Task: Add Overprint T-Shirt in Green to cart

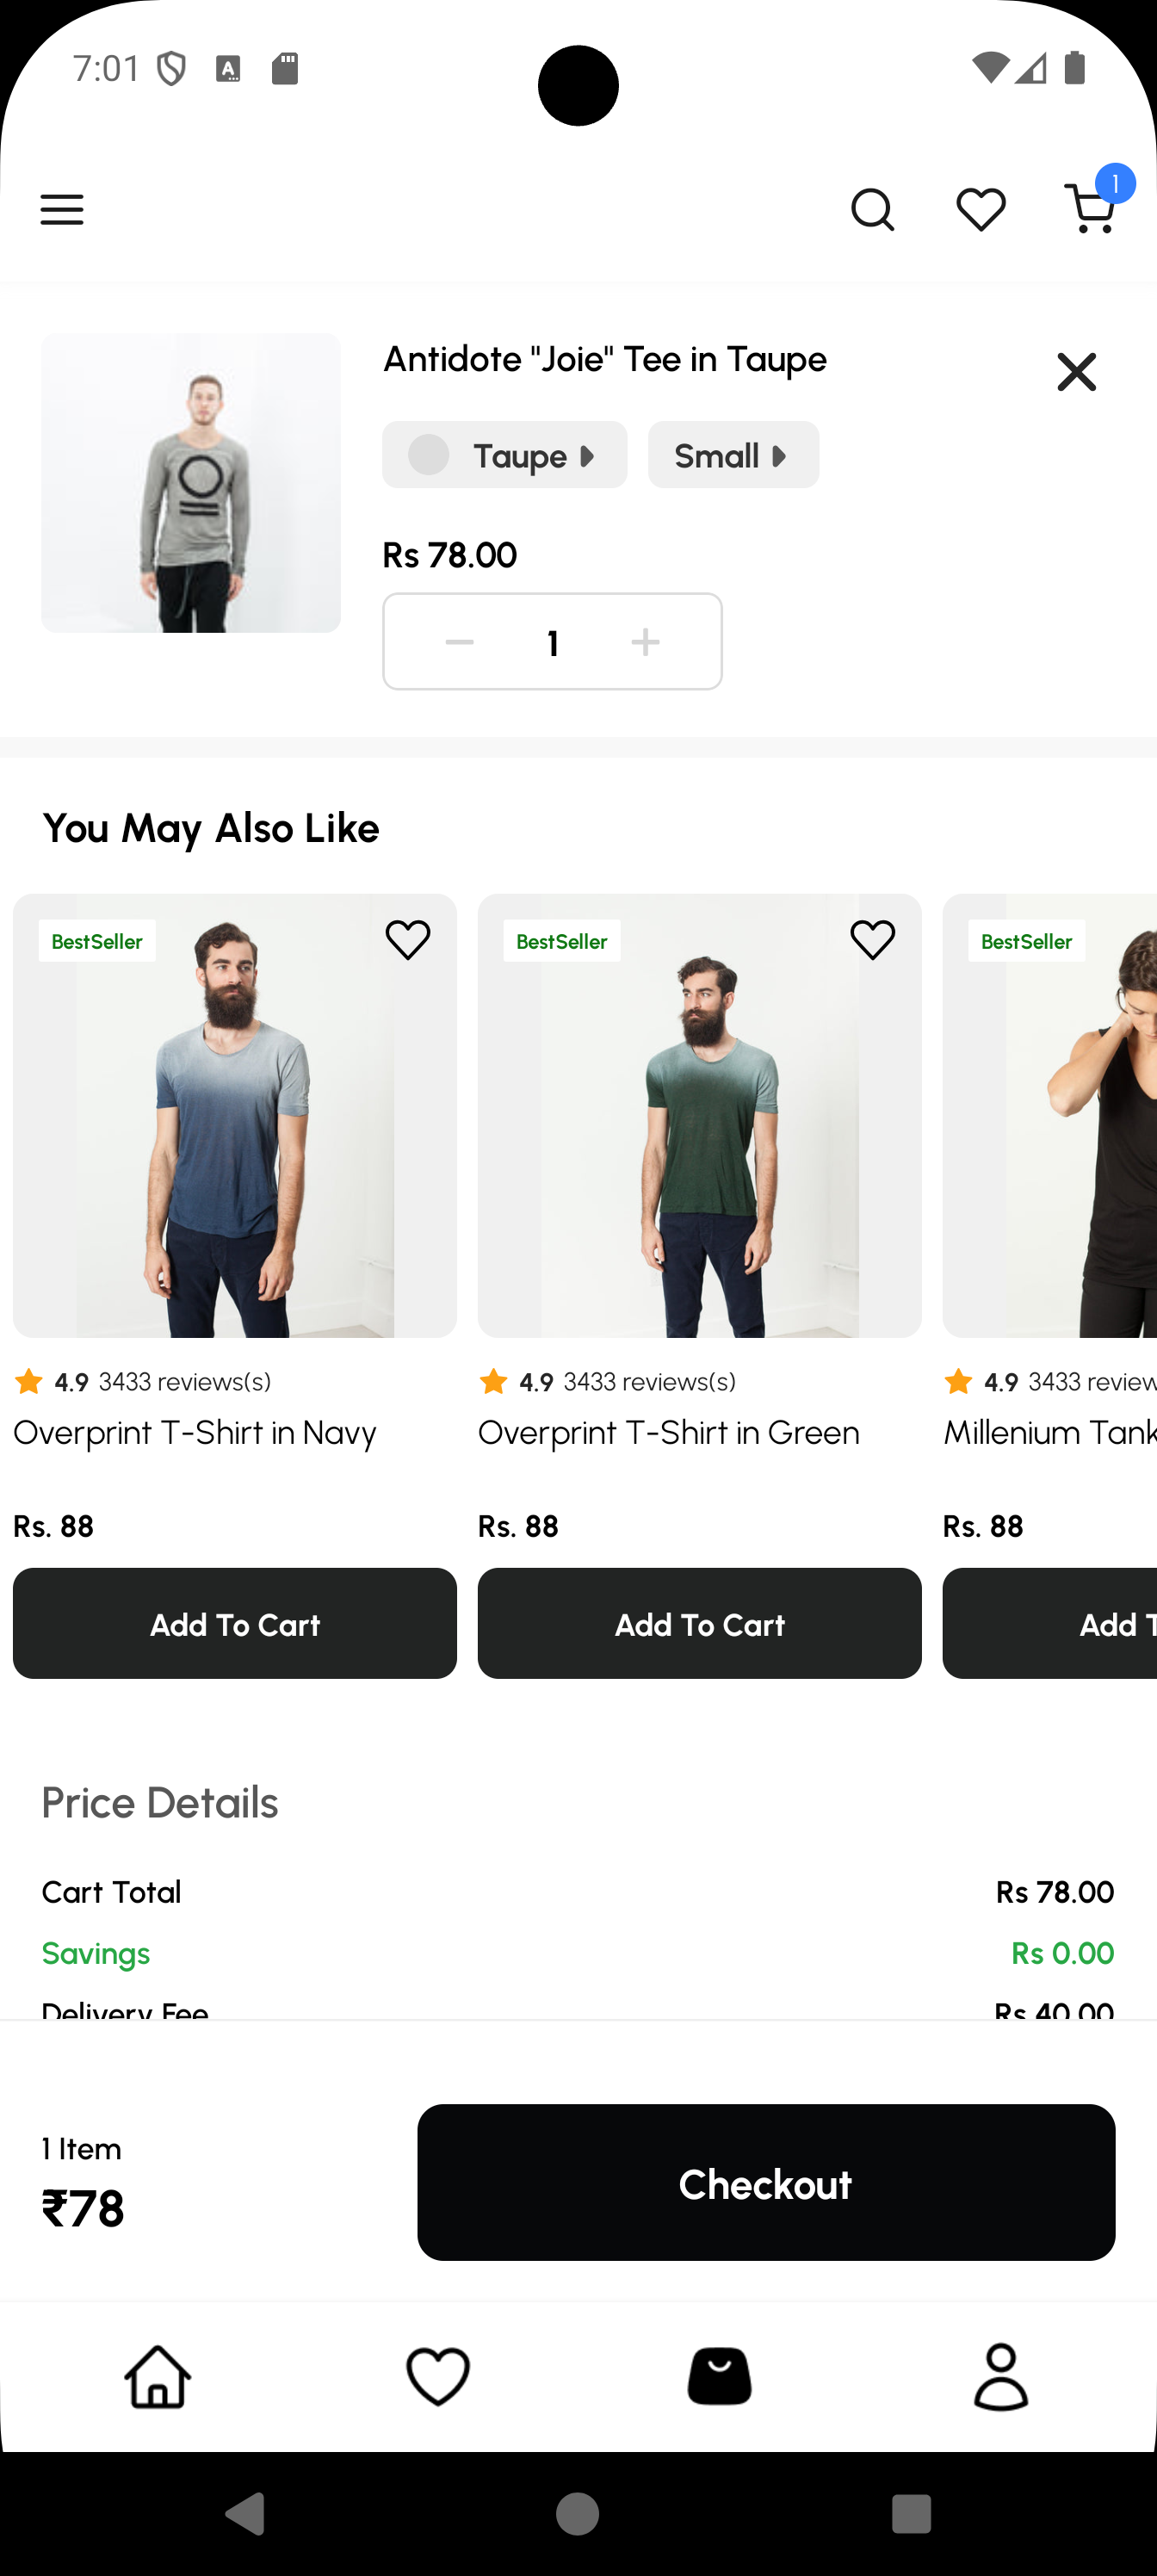Action: (x=699, y=1624)
